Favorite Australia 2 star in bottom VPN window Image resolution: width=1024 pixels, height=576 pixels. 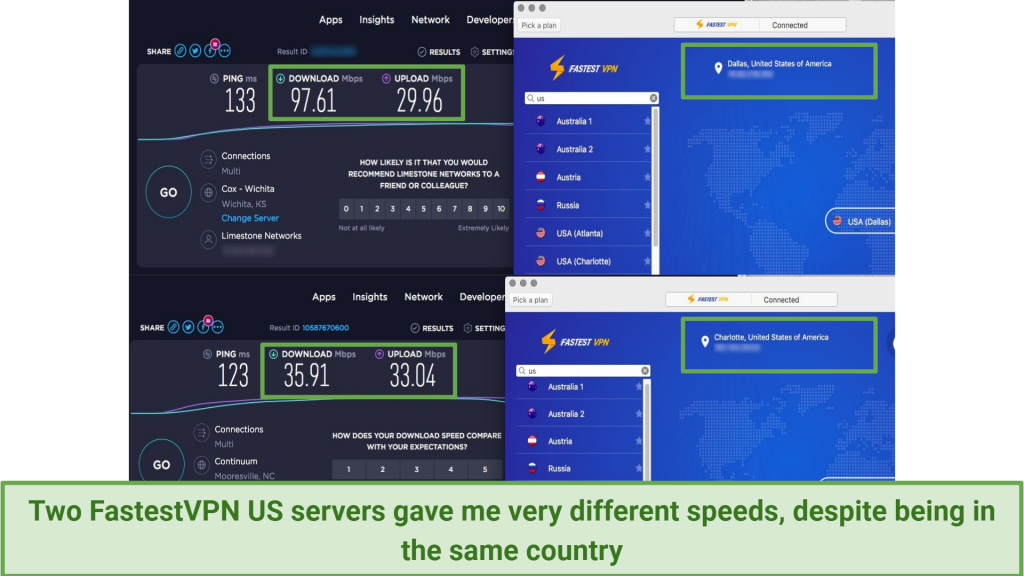click(x=639, y=413)
